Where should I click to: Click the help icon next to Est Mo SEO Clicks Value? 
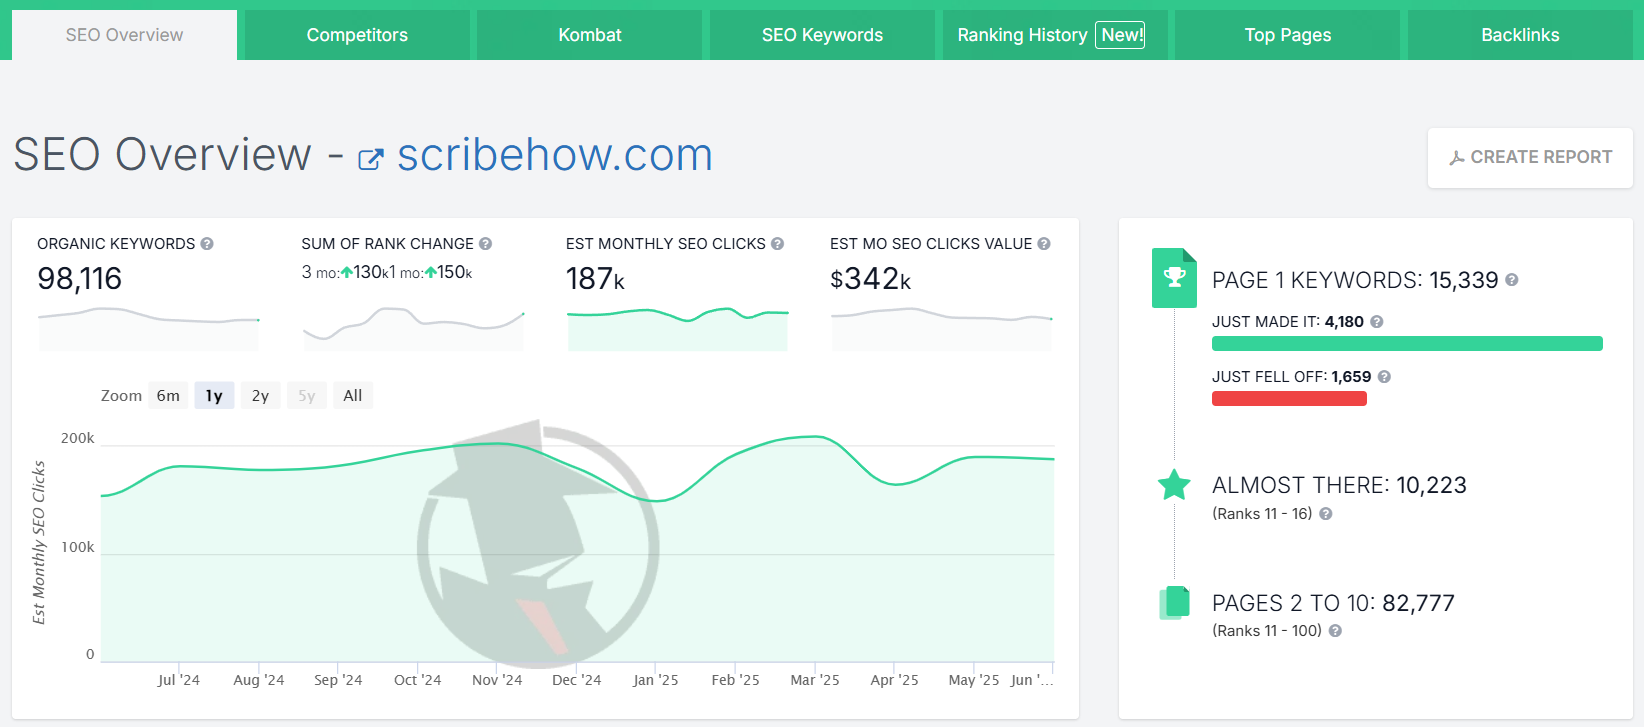tap(1044, 244)
